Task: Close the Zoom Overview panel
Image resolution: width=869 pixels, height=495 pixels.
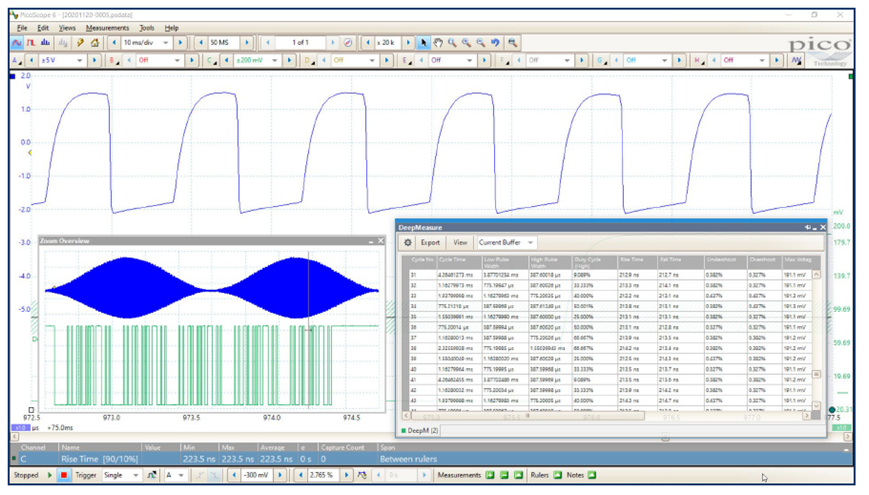Action: [381, 241]
